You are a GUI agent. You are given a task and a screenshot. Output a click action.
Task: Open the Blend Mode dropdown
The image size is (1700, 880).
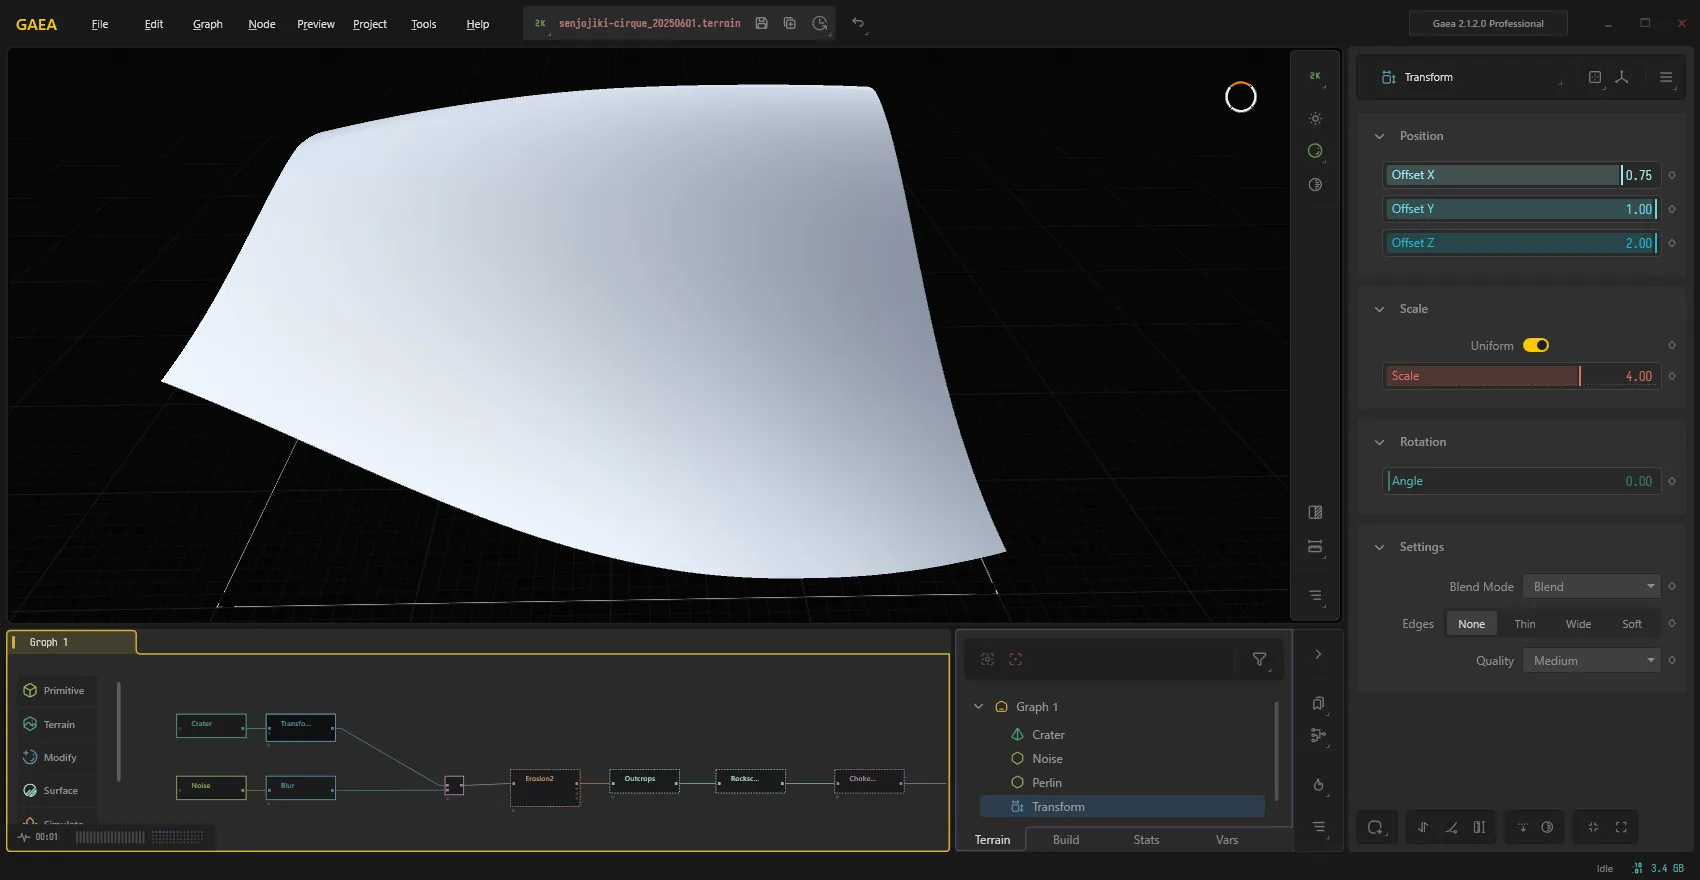pyautogui.click(x=1591, y=587)
